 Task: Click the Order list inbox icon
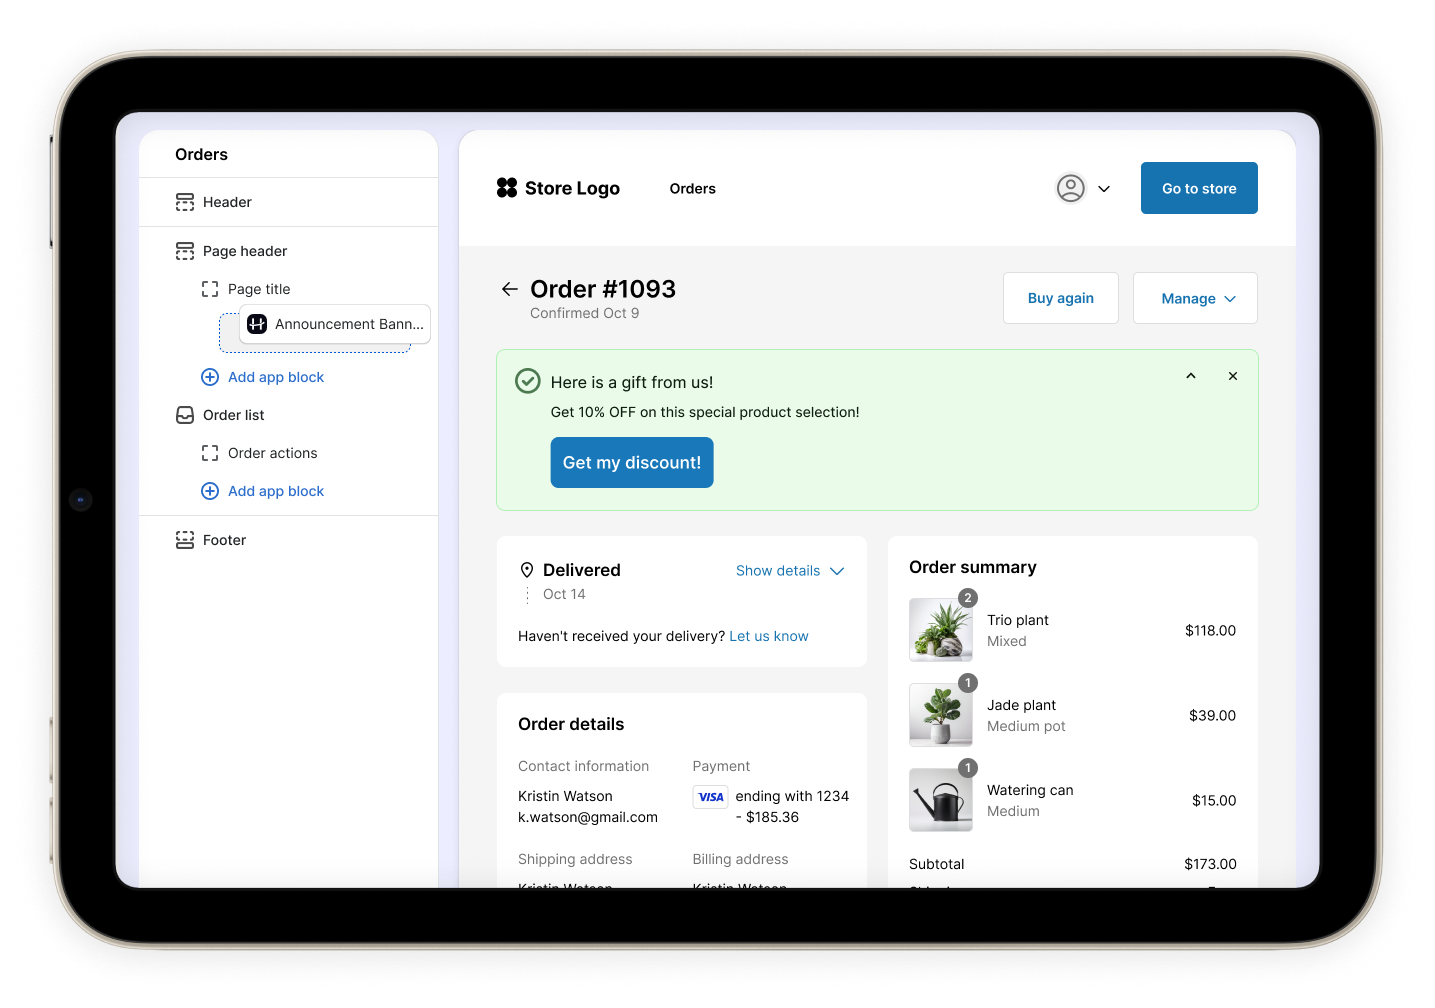click(185, 415)
